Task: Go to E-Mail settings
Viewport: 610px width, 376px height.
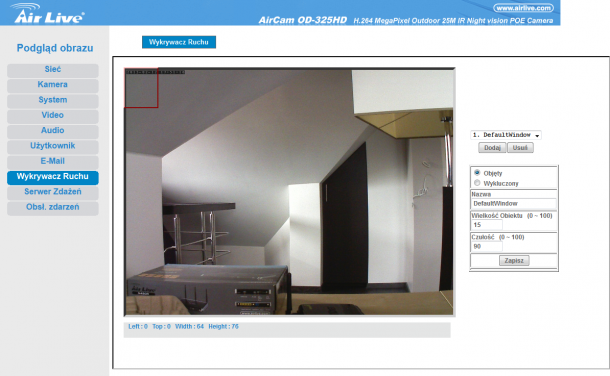Action: coord(53,161)
